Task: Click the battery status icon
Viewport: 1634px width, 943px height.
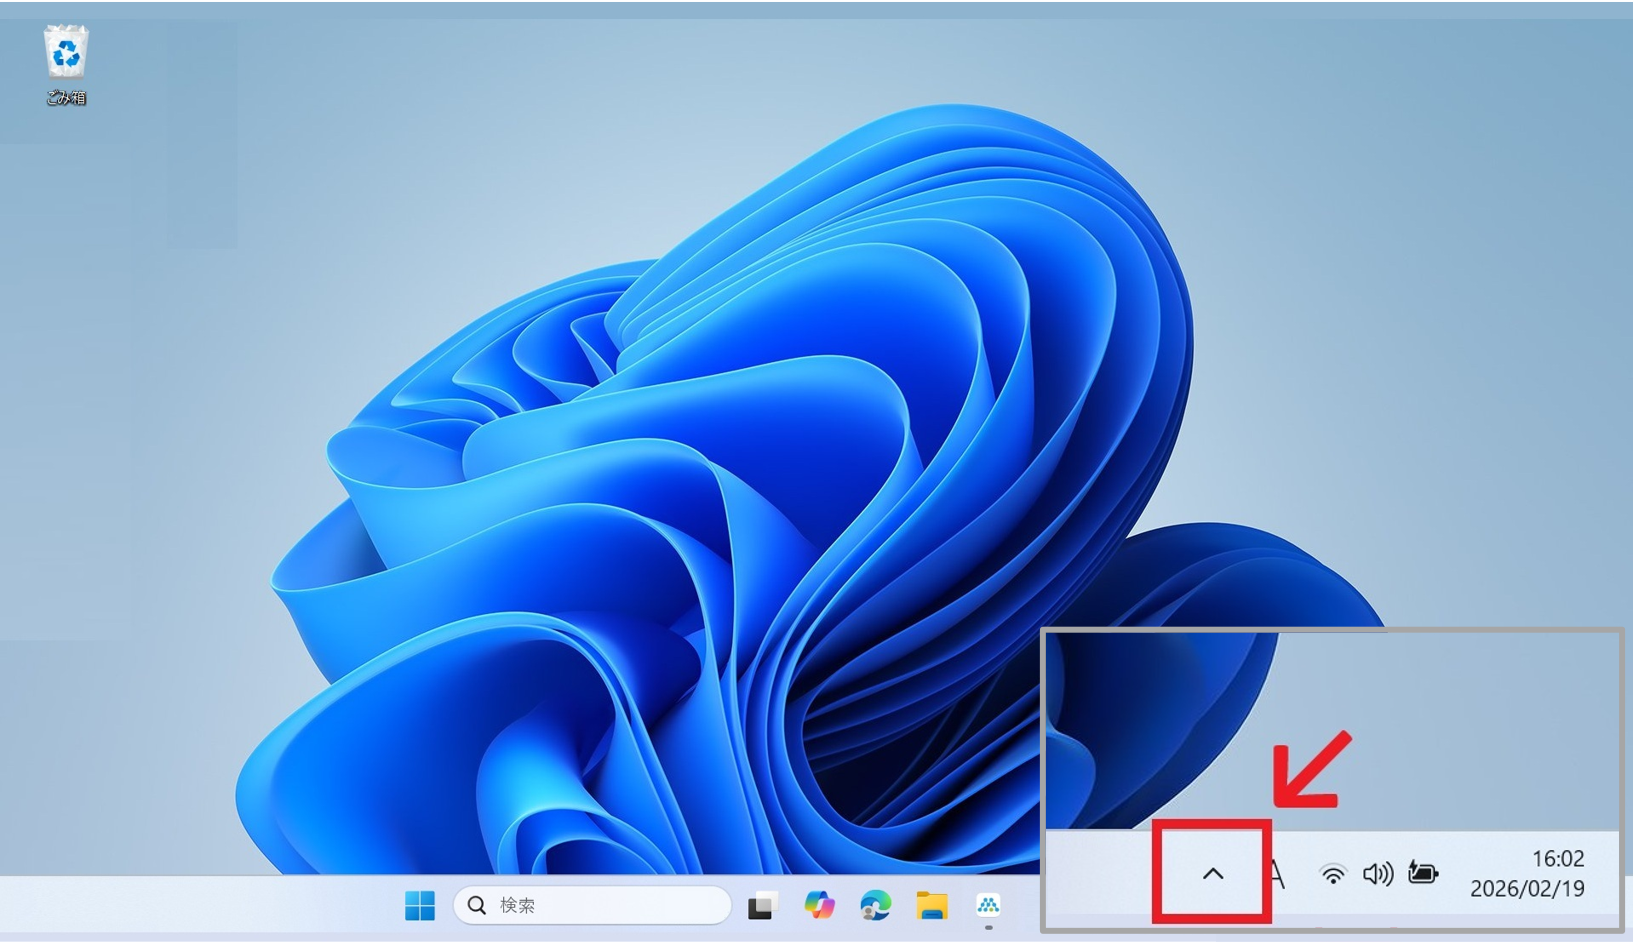Action: [x=1423, y=873]
